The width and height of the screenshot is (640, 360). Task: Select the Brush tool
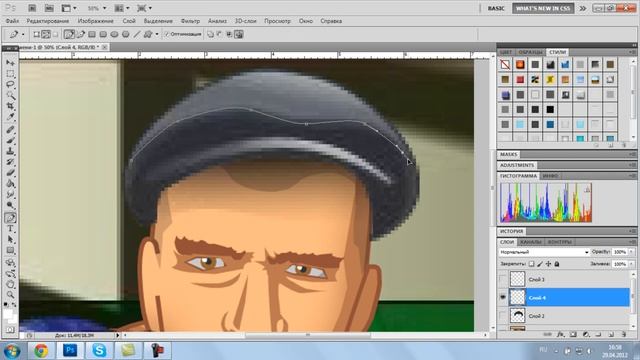click(10, 141)
